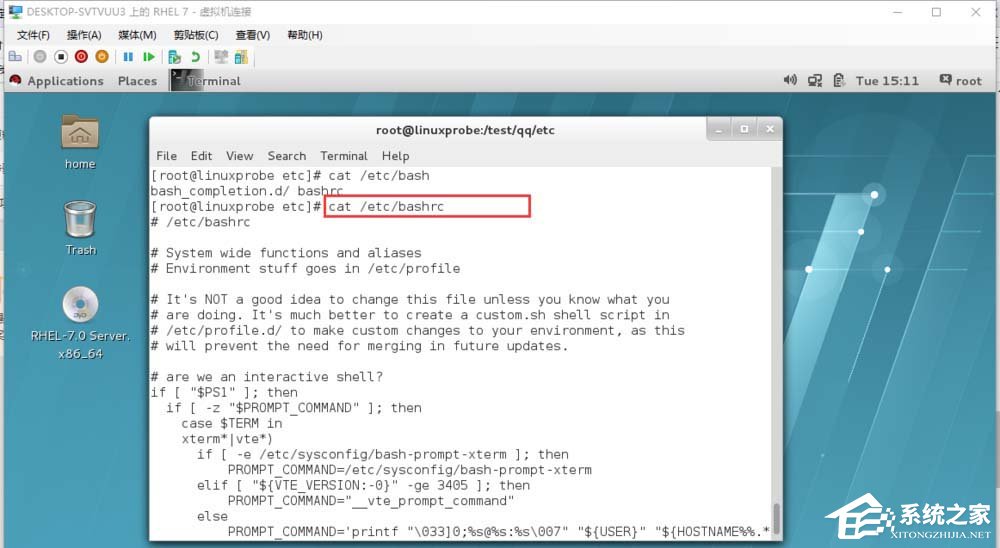The image size is (1000, 548).
Task: Open the network status icon in panel
Action: pyautogui.click(x=814, y=80)
